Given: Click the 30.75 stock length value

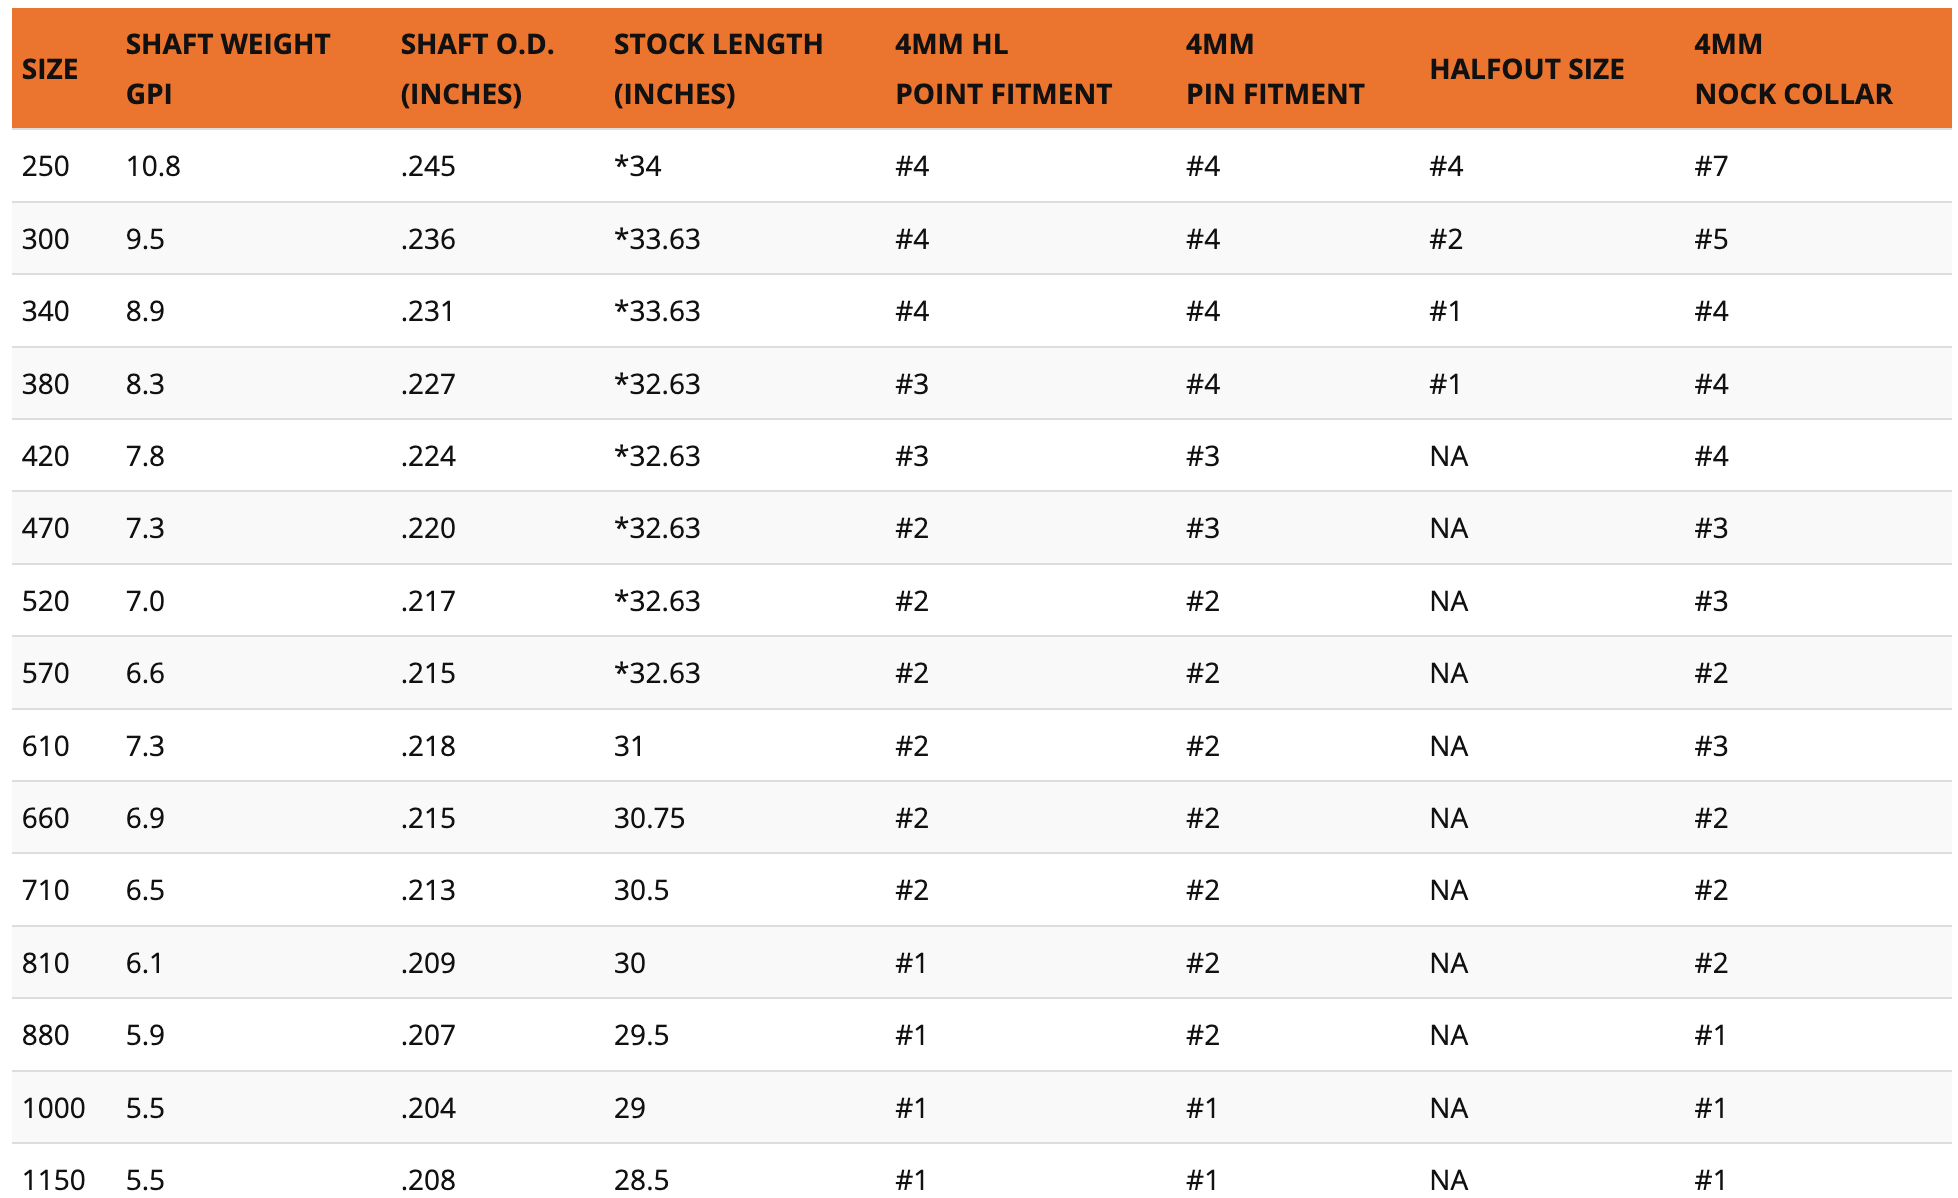Looking at the screenshot, I should [x=650, y=818].
